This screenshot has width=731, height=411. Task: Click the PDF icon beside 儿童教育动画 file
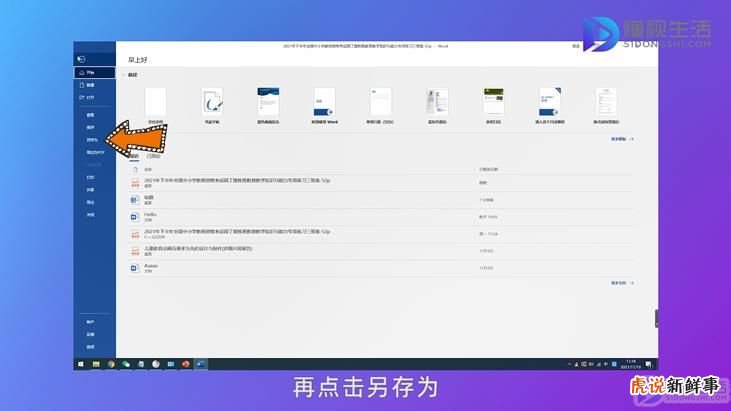click(135, 251)
